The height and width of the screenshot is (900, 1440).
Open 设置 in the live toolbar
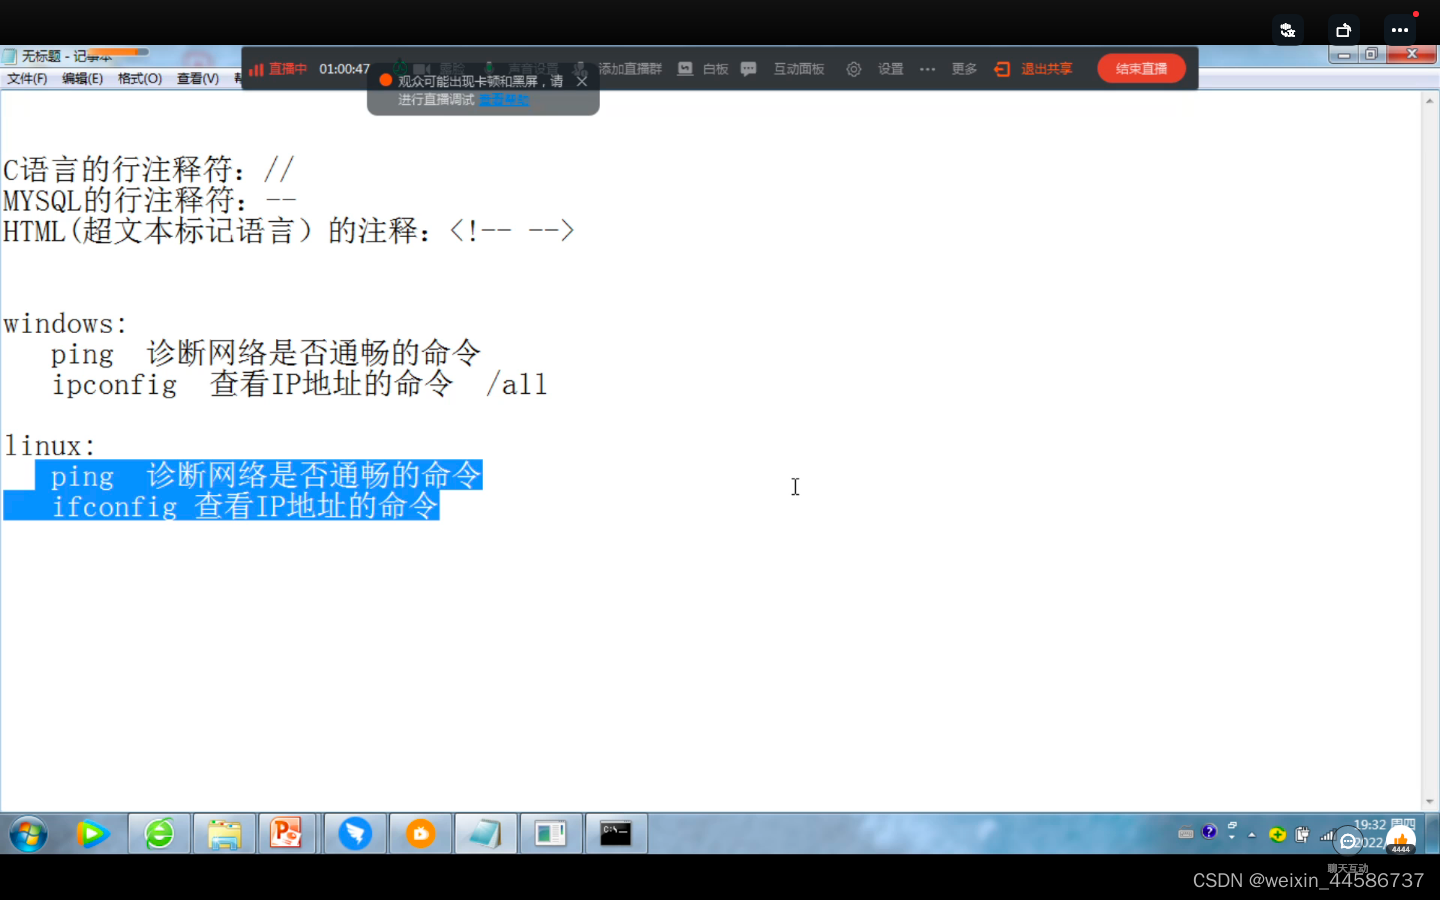tap(890, 69)
